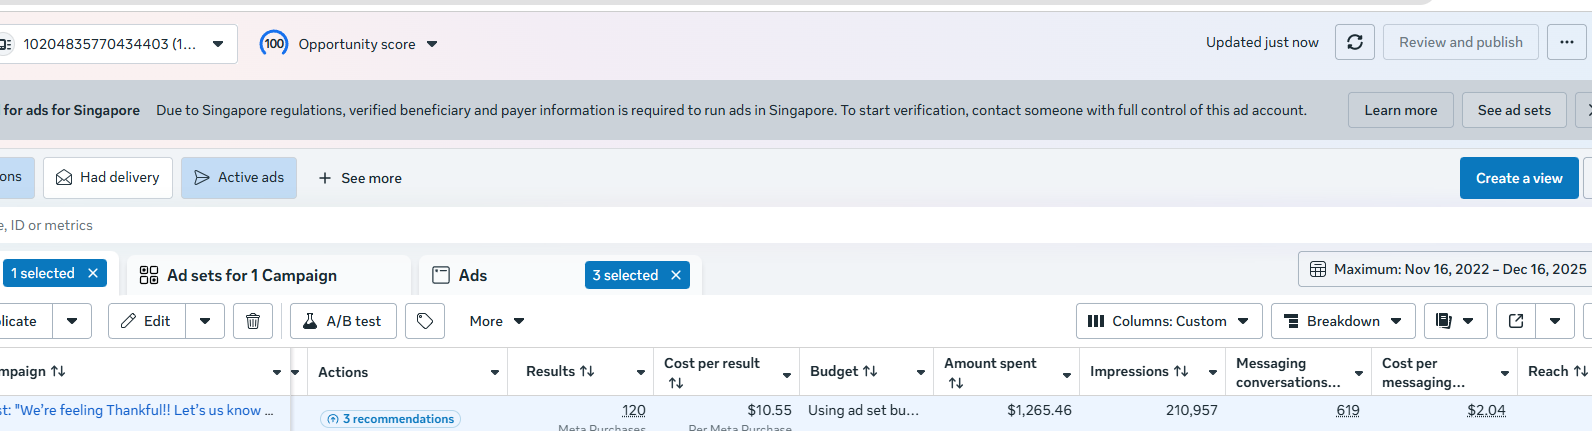Click the 210,957 impressions cell

[1192, 410]
